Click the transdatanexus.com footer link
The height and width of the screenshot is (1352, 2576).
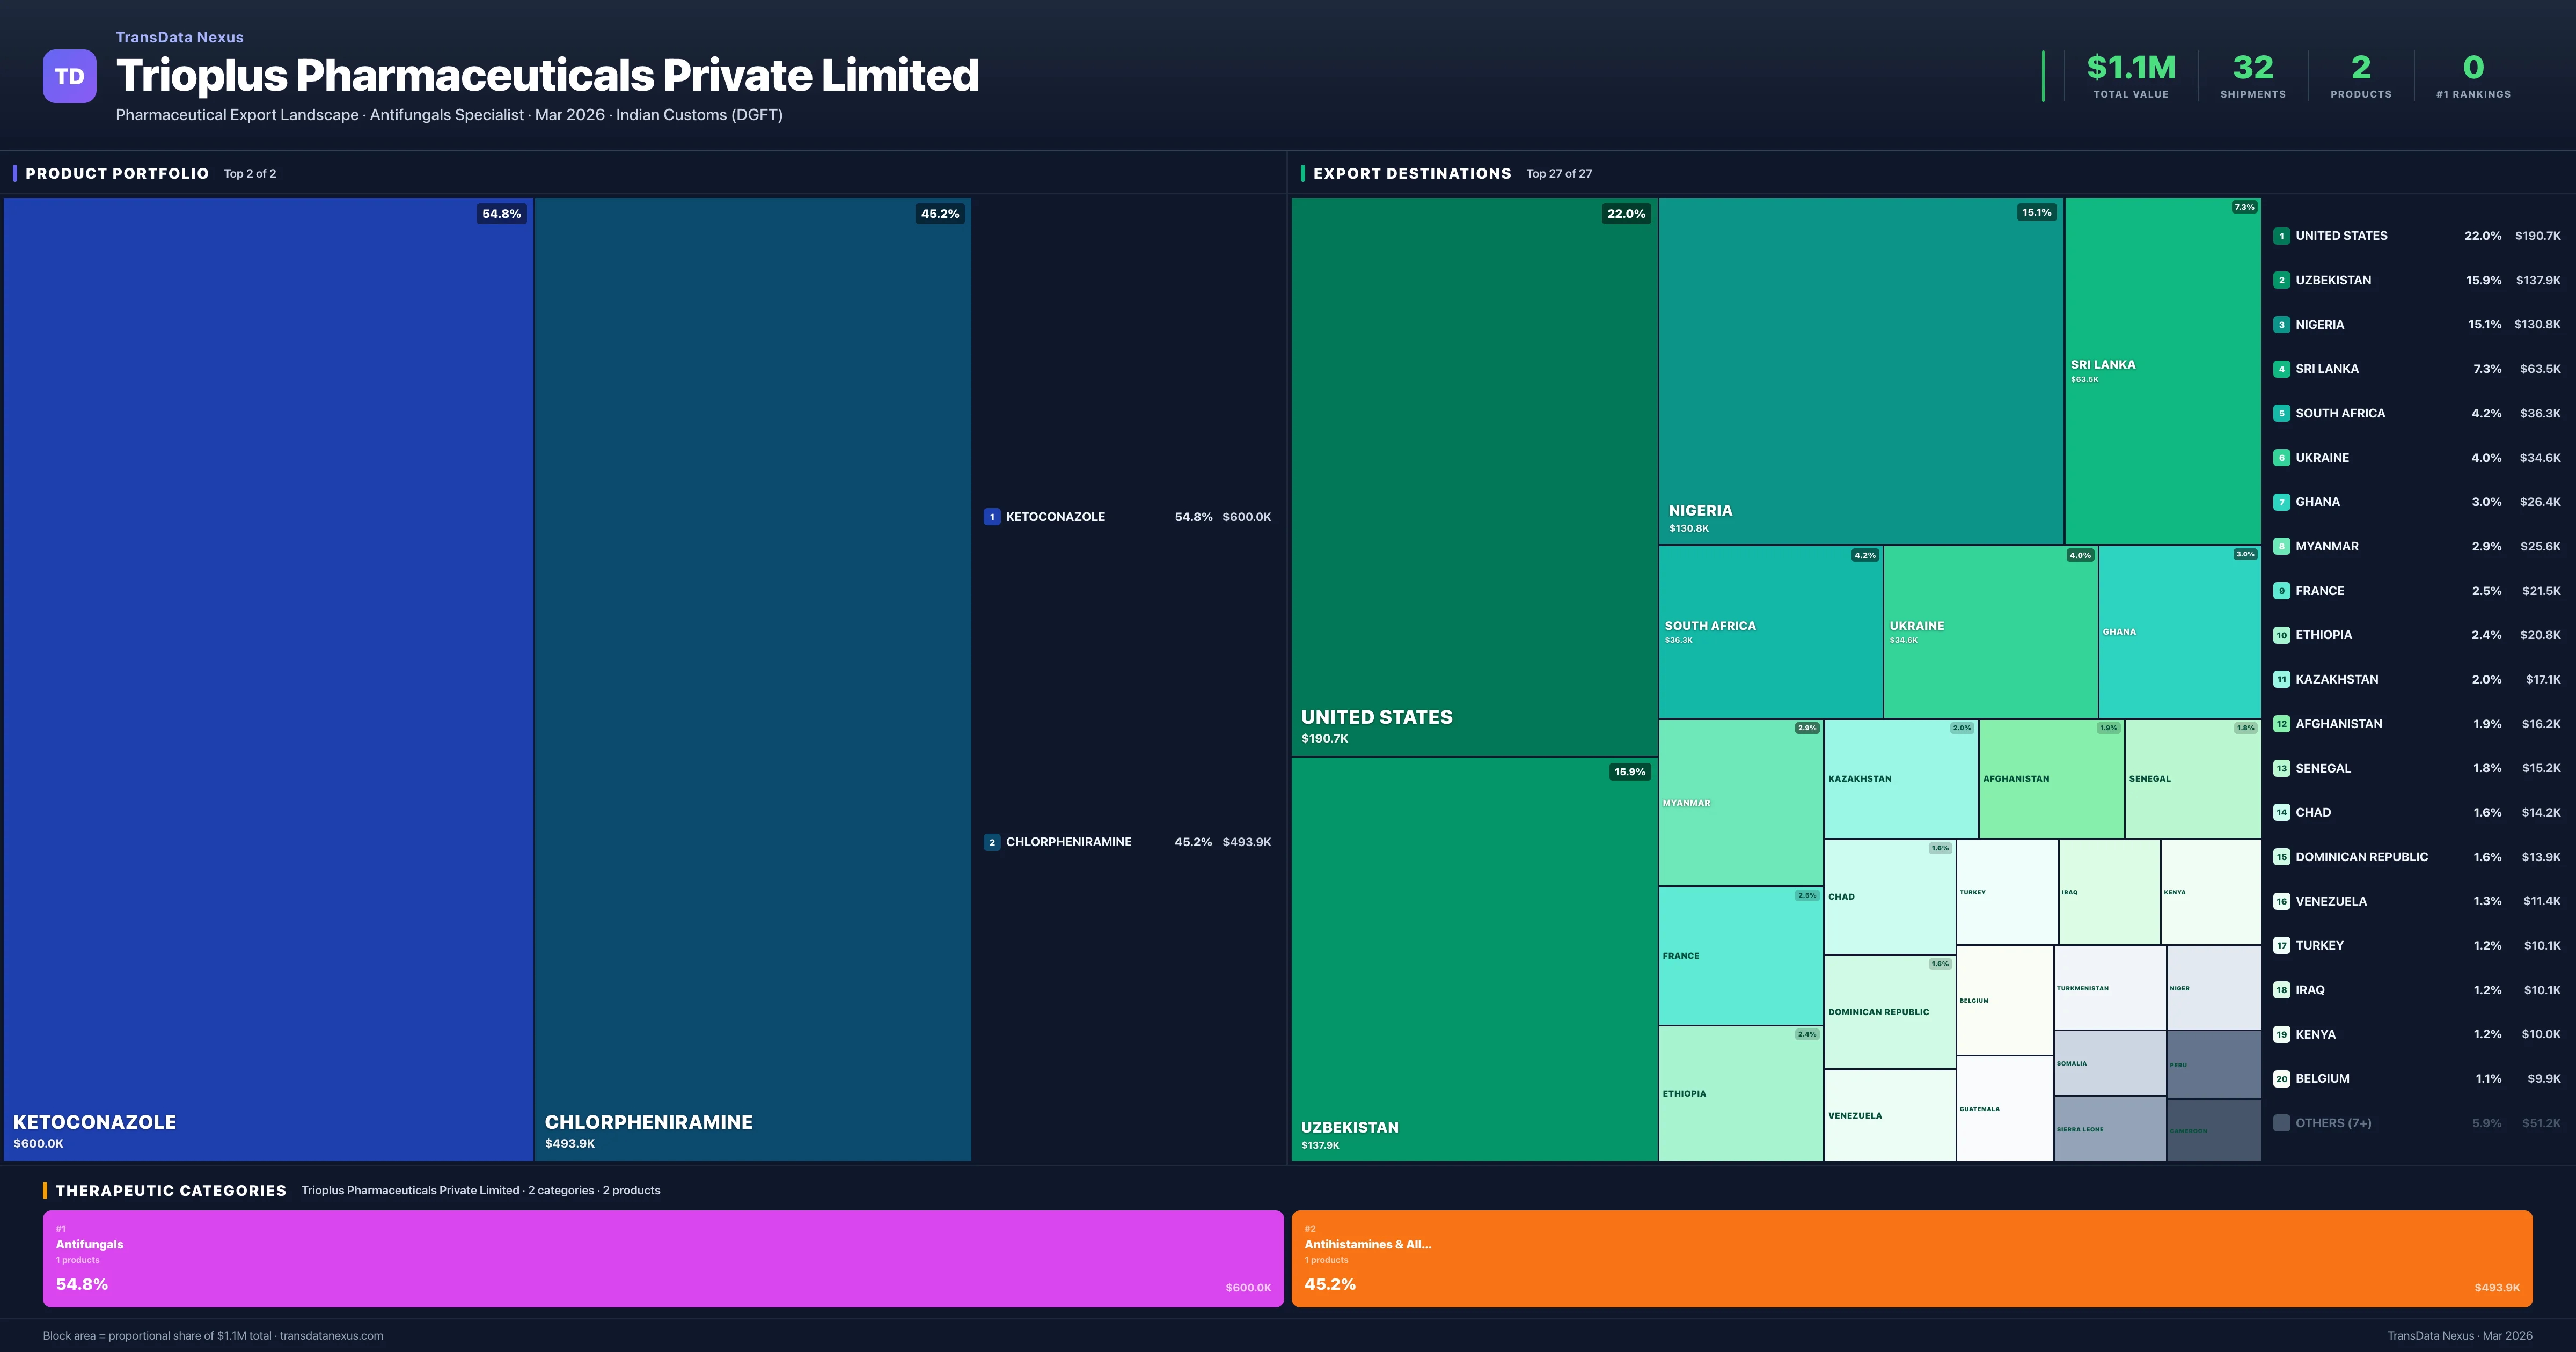[x=331, y=1335]
